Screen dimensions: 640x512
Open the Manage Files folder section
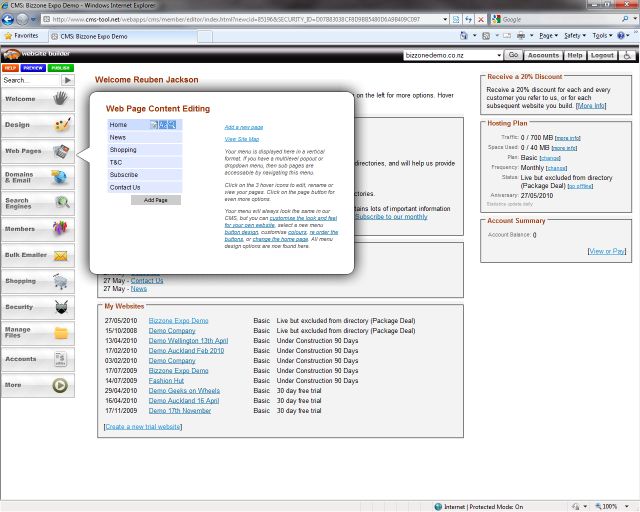36,332
